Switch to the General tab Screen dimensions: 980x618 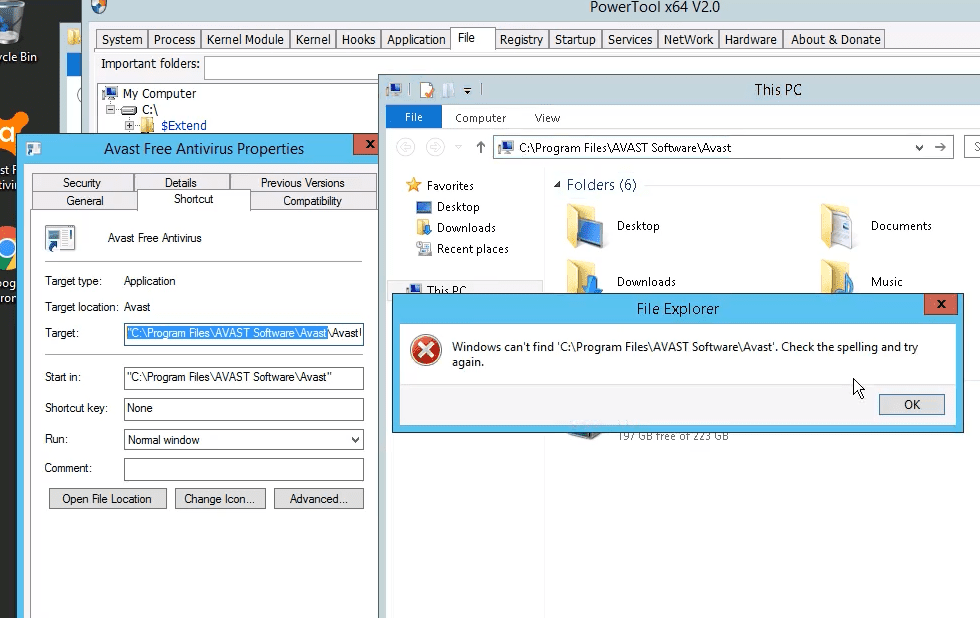[84, 201]
